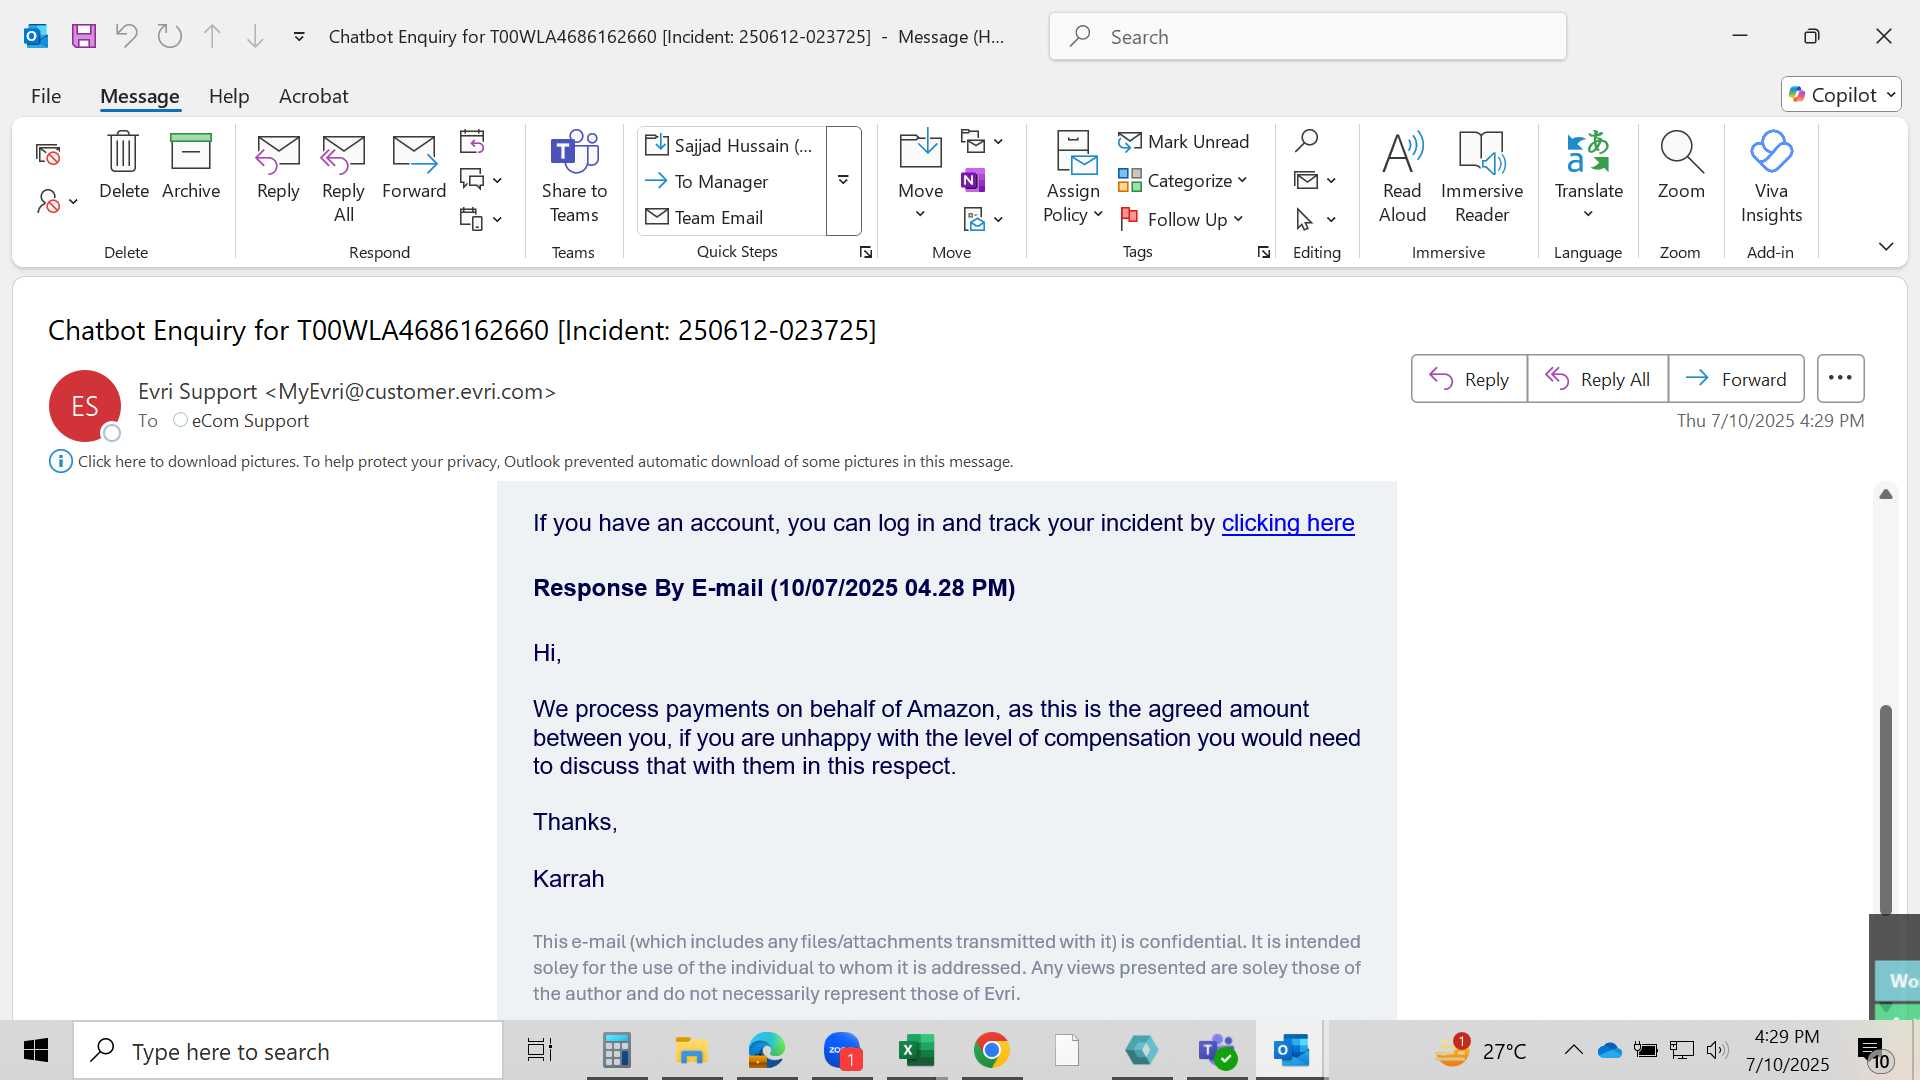Image resolution: width=1920 pixels, height=1080 pixels.
Task: Open Viva Insights add-in
Action: pos(1771,178)
